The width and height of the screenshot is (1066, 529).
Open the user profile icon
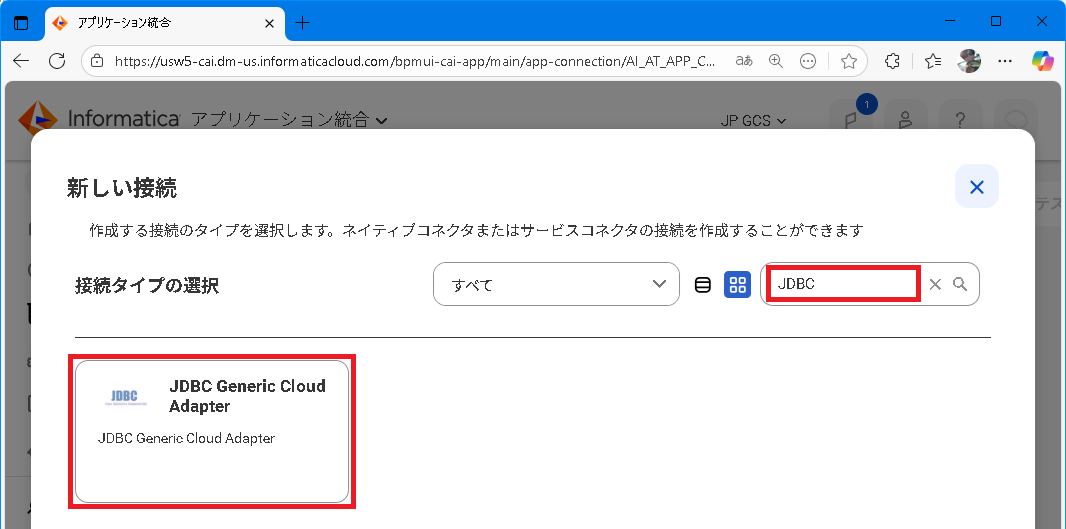[905, 121]
